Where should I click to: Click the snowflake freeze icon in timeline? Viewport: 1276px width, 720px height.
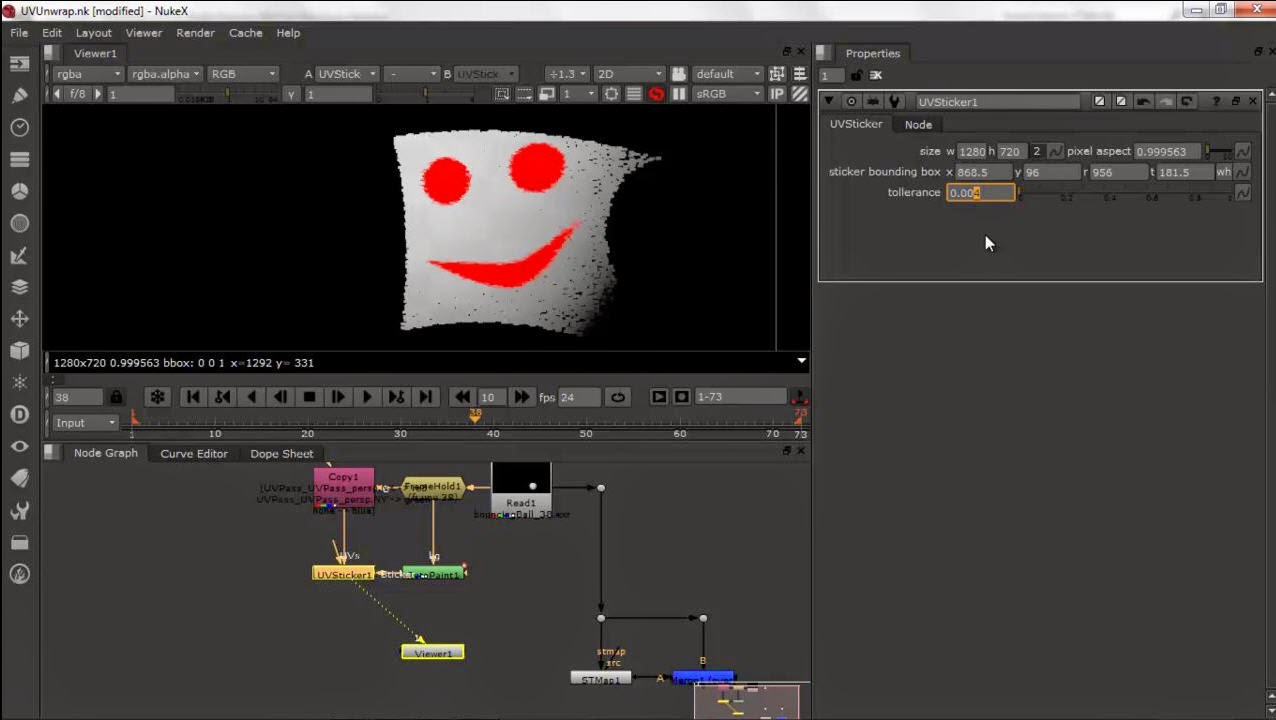[157, 397]
